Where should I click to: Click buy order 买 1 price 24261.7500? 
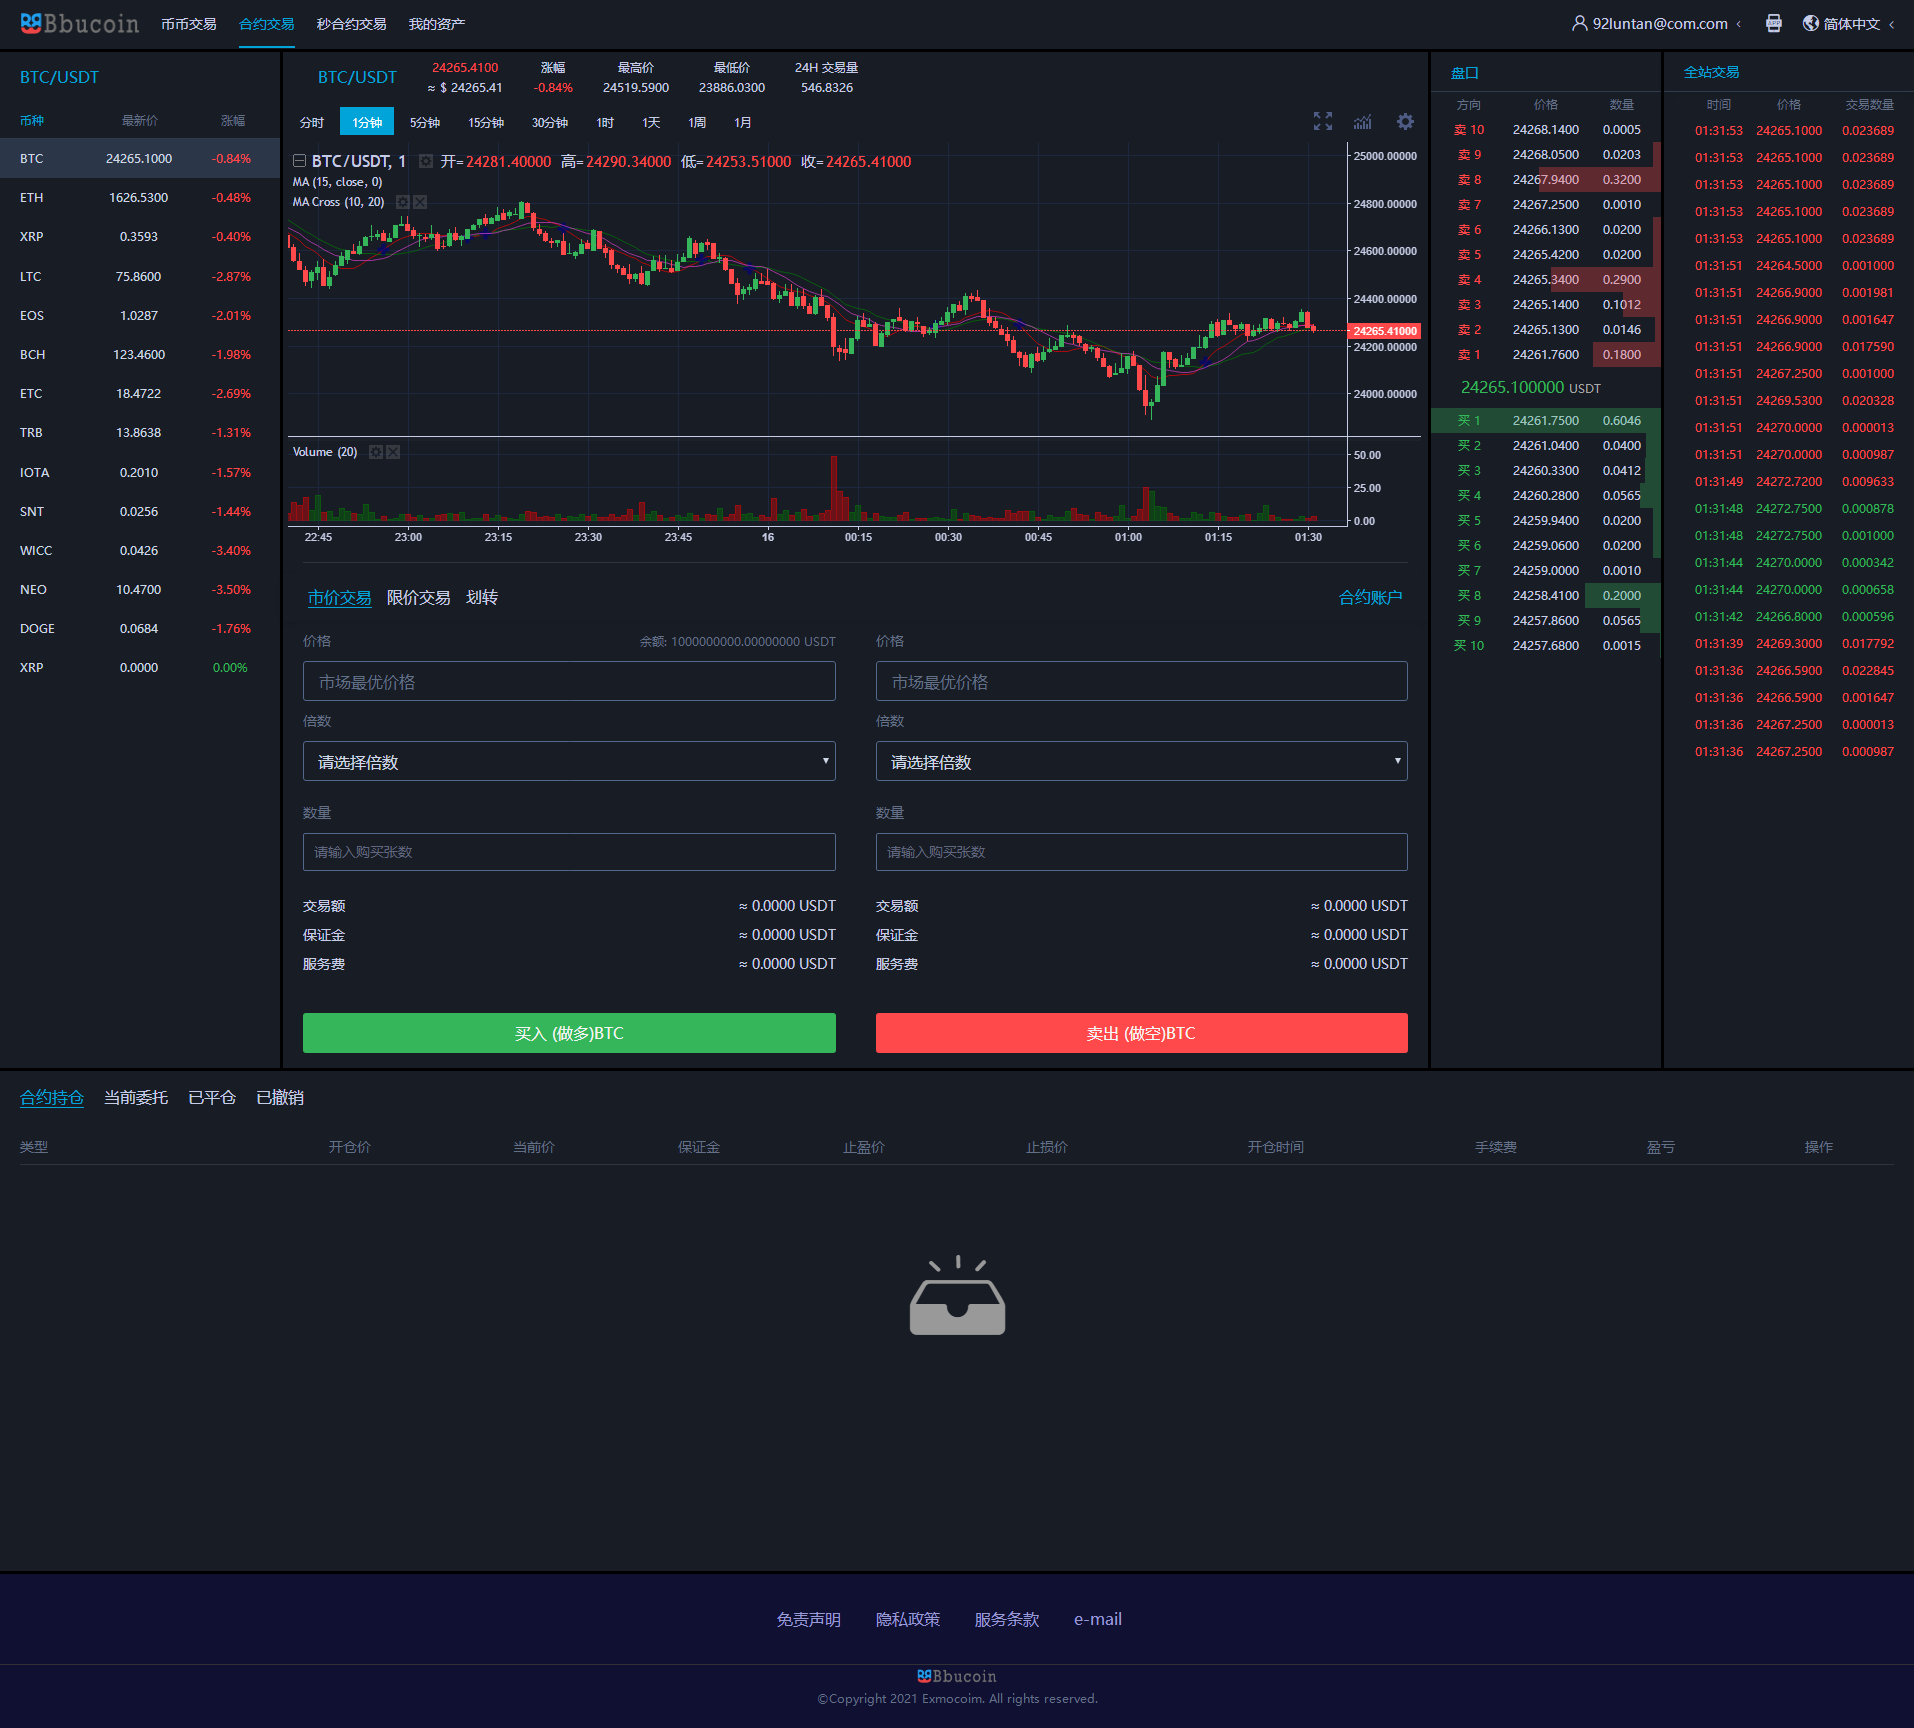pyautogui.click(x=1546, y=421)
